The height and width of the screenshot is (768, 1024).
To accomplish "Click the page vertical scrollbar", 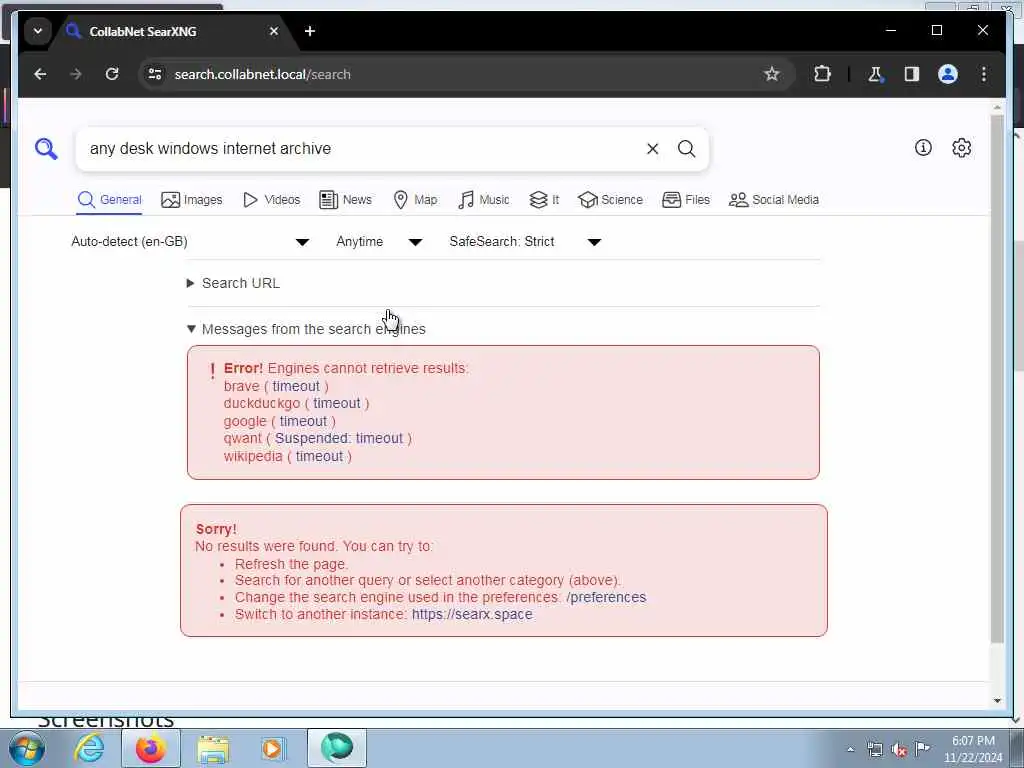I will pos(997,379).
